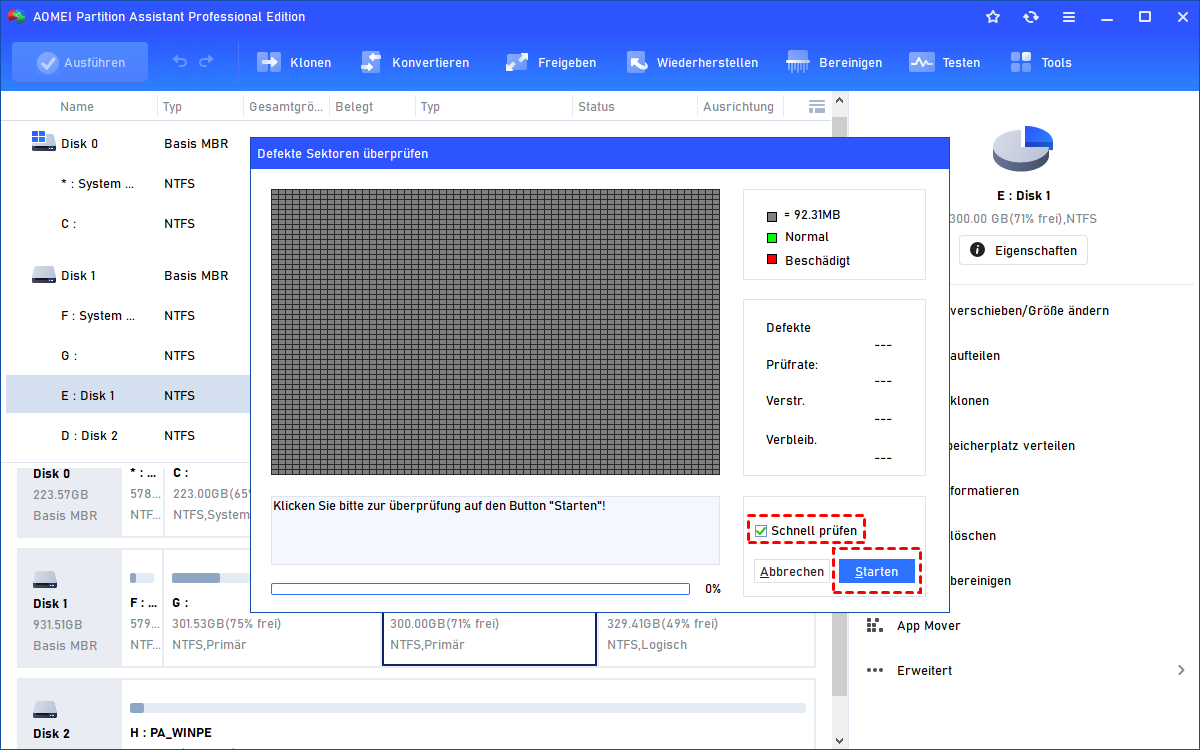The height and width of the screenshot is (750, 1200).
Task: Open the Tools menu in toolbar
Action: tap(1041, 62)
